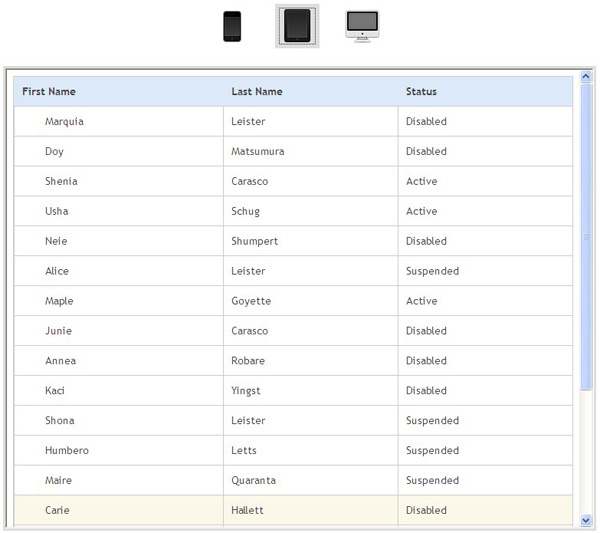This screenshot has width=600, height=533.
Task: Select the tablet device preview icon
Action: (x=297, y=26)
